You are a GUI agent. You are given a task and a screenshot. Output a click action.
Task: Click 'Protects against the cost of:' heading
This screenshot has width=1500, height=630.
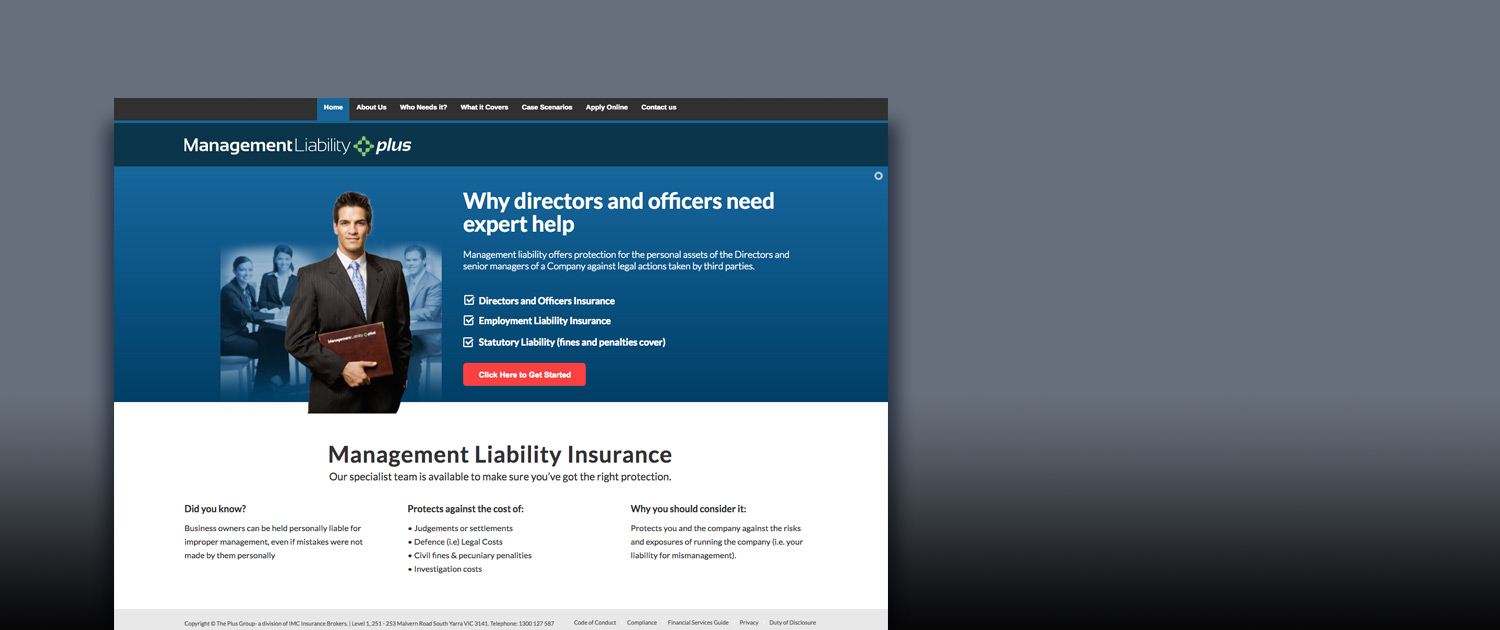(465, 509)
